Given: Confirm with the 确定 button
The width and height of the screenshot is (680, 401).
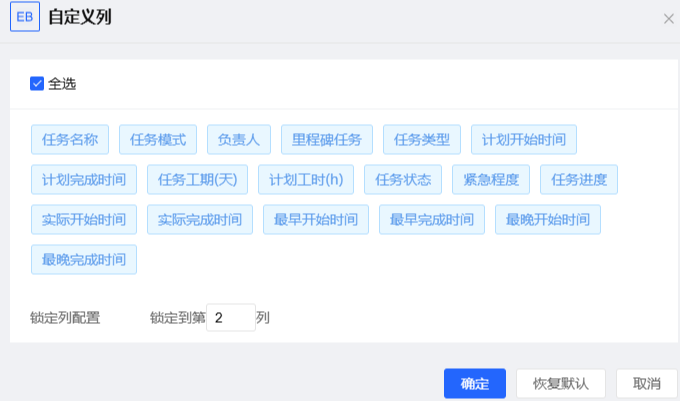Looking at the screenshot, I should tap(475, 384).
